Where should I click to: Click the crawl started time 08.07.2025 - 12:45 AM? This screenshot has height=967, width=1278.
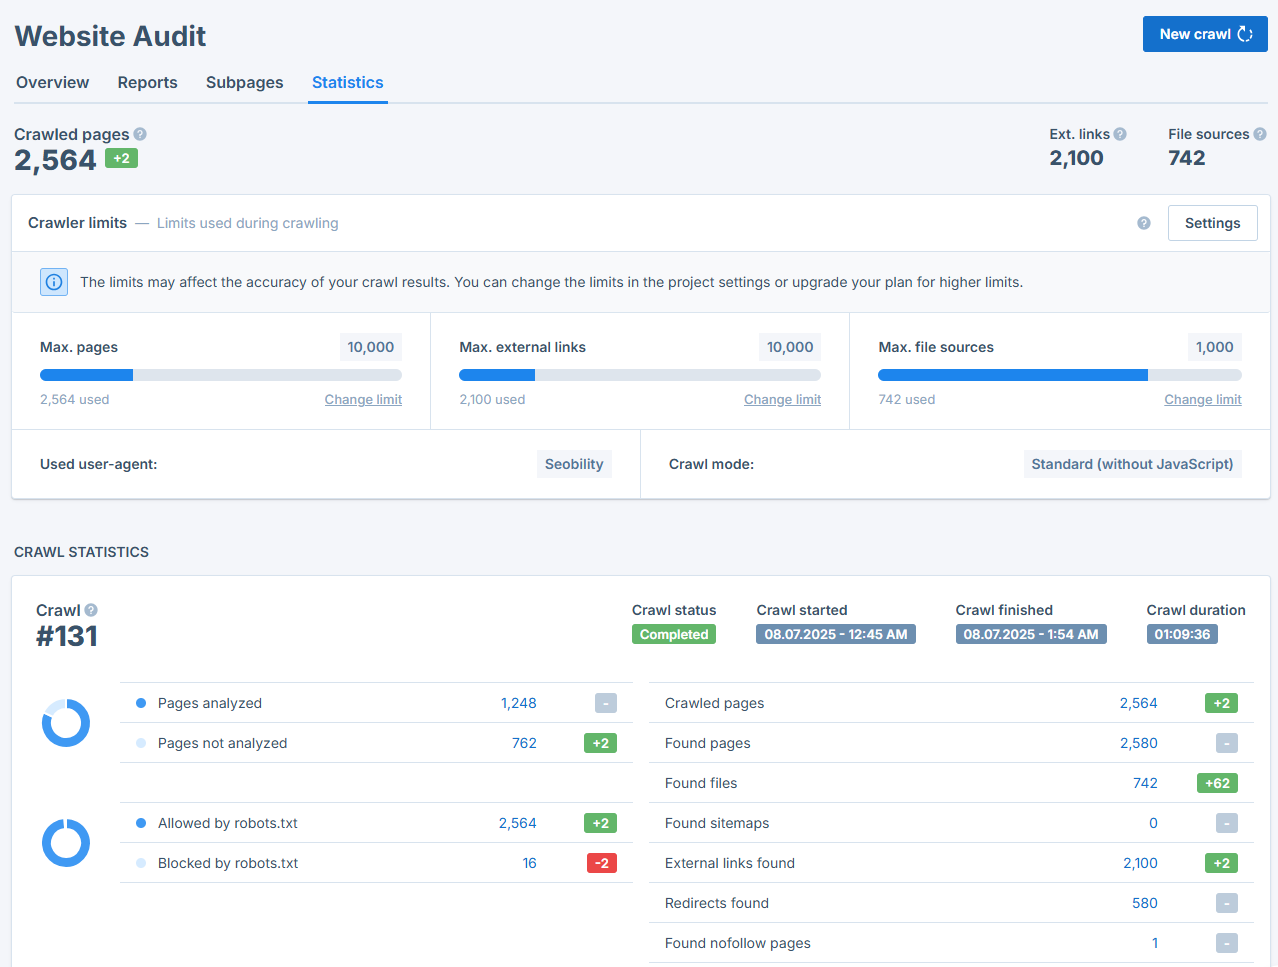point(836,634)
